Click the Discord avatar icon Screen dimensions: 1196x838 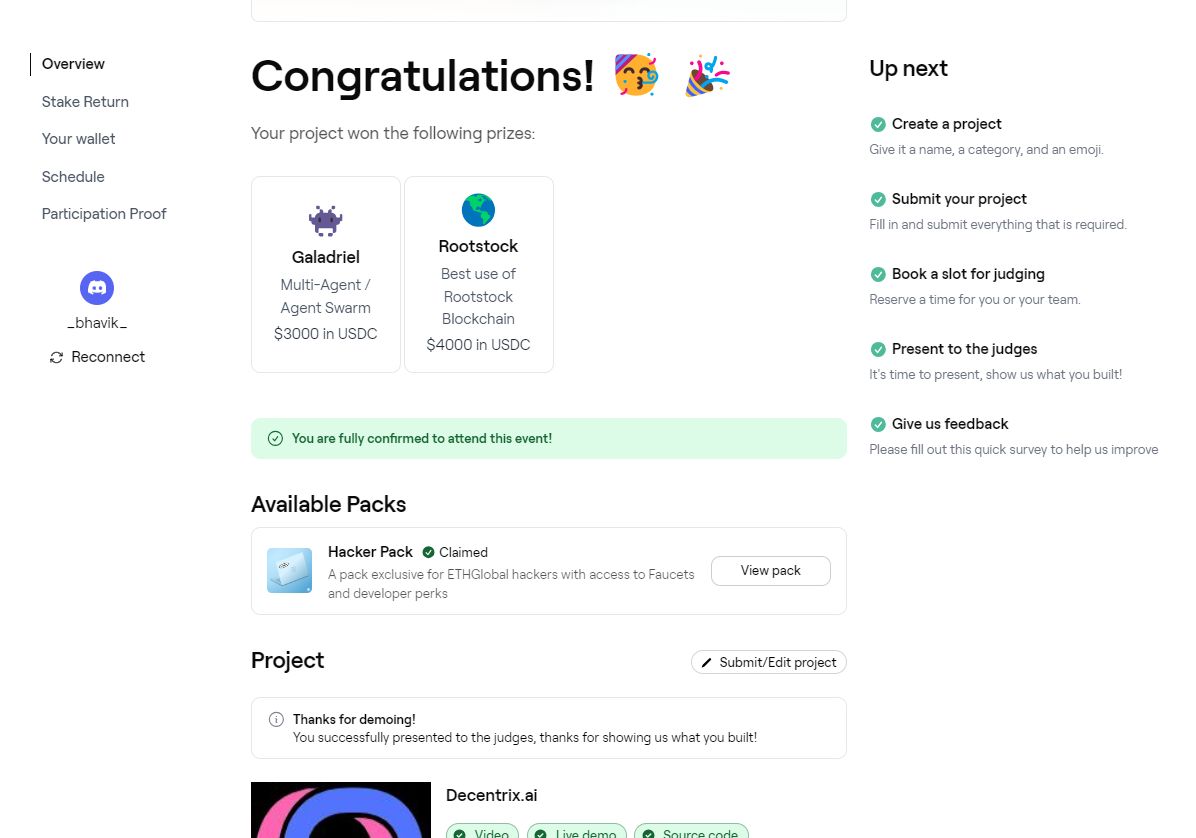pyautogui.click(x=97, y=288)
